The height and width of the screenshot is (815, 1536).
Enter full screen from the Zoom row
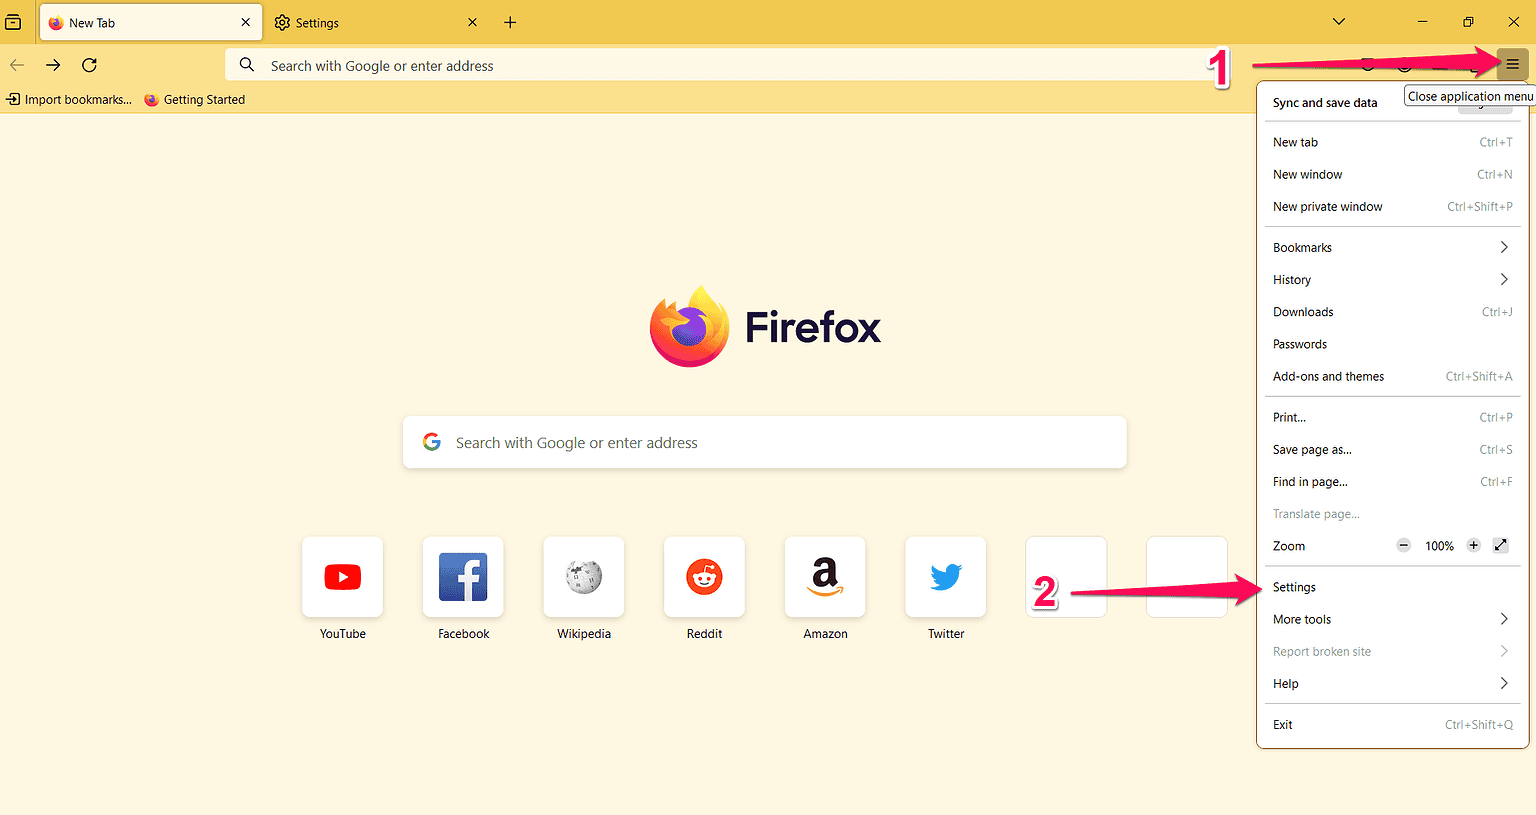[x=1501, y=546]
